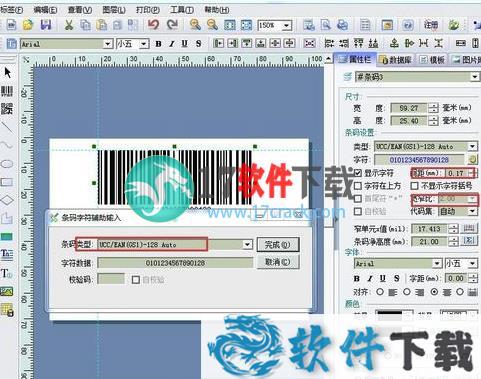Zoom out with the magnifier minus icon

pyautogui.click(x=212, y=25)
